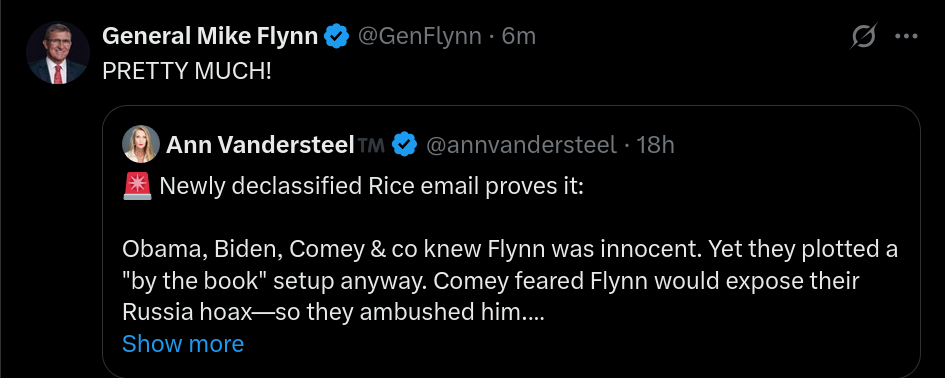Open the General Mike Flynn display name link
Viewport: 945px width, 378px height.
(x=210, y=36)
